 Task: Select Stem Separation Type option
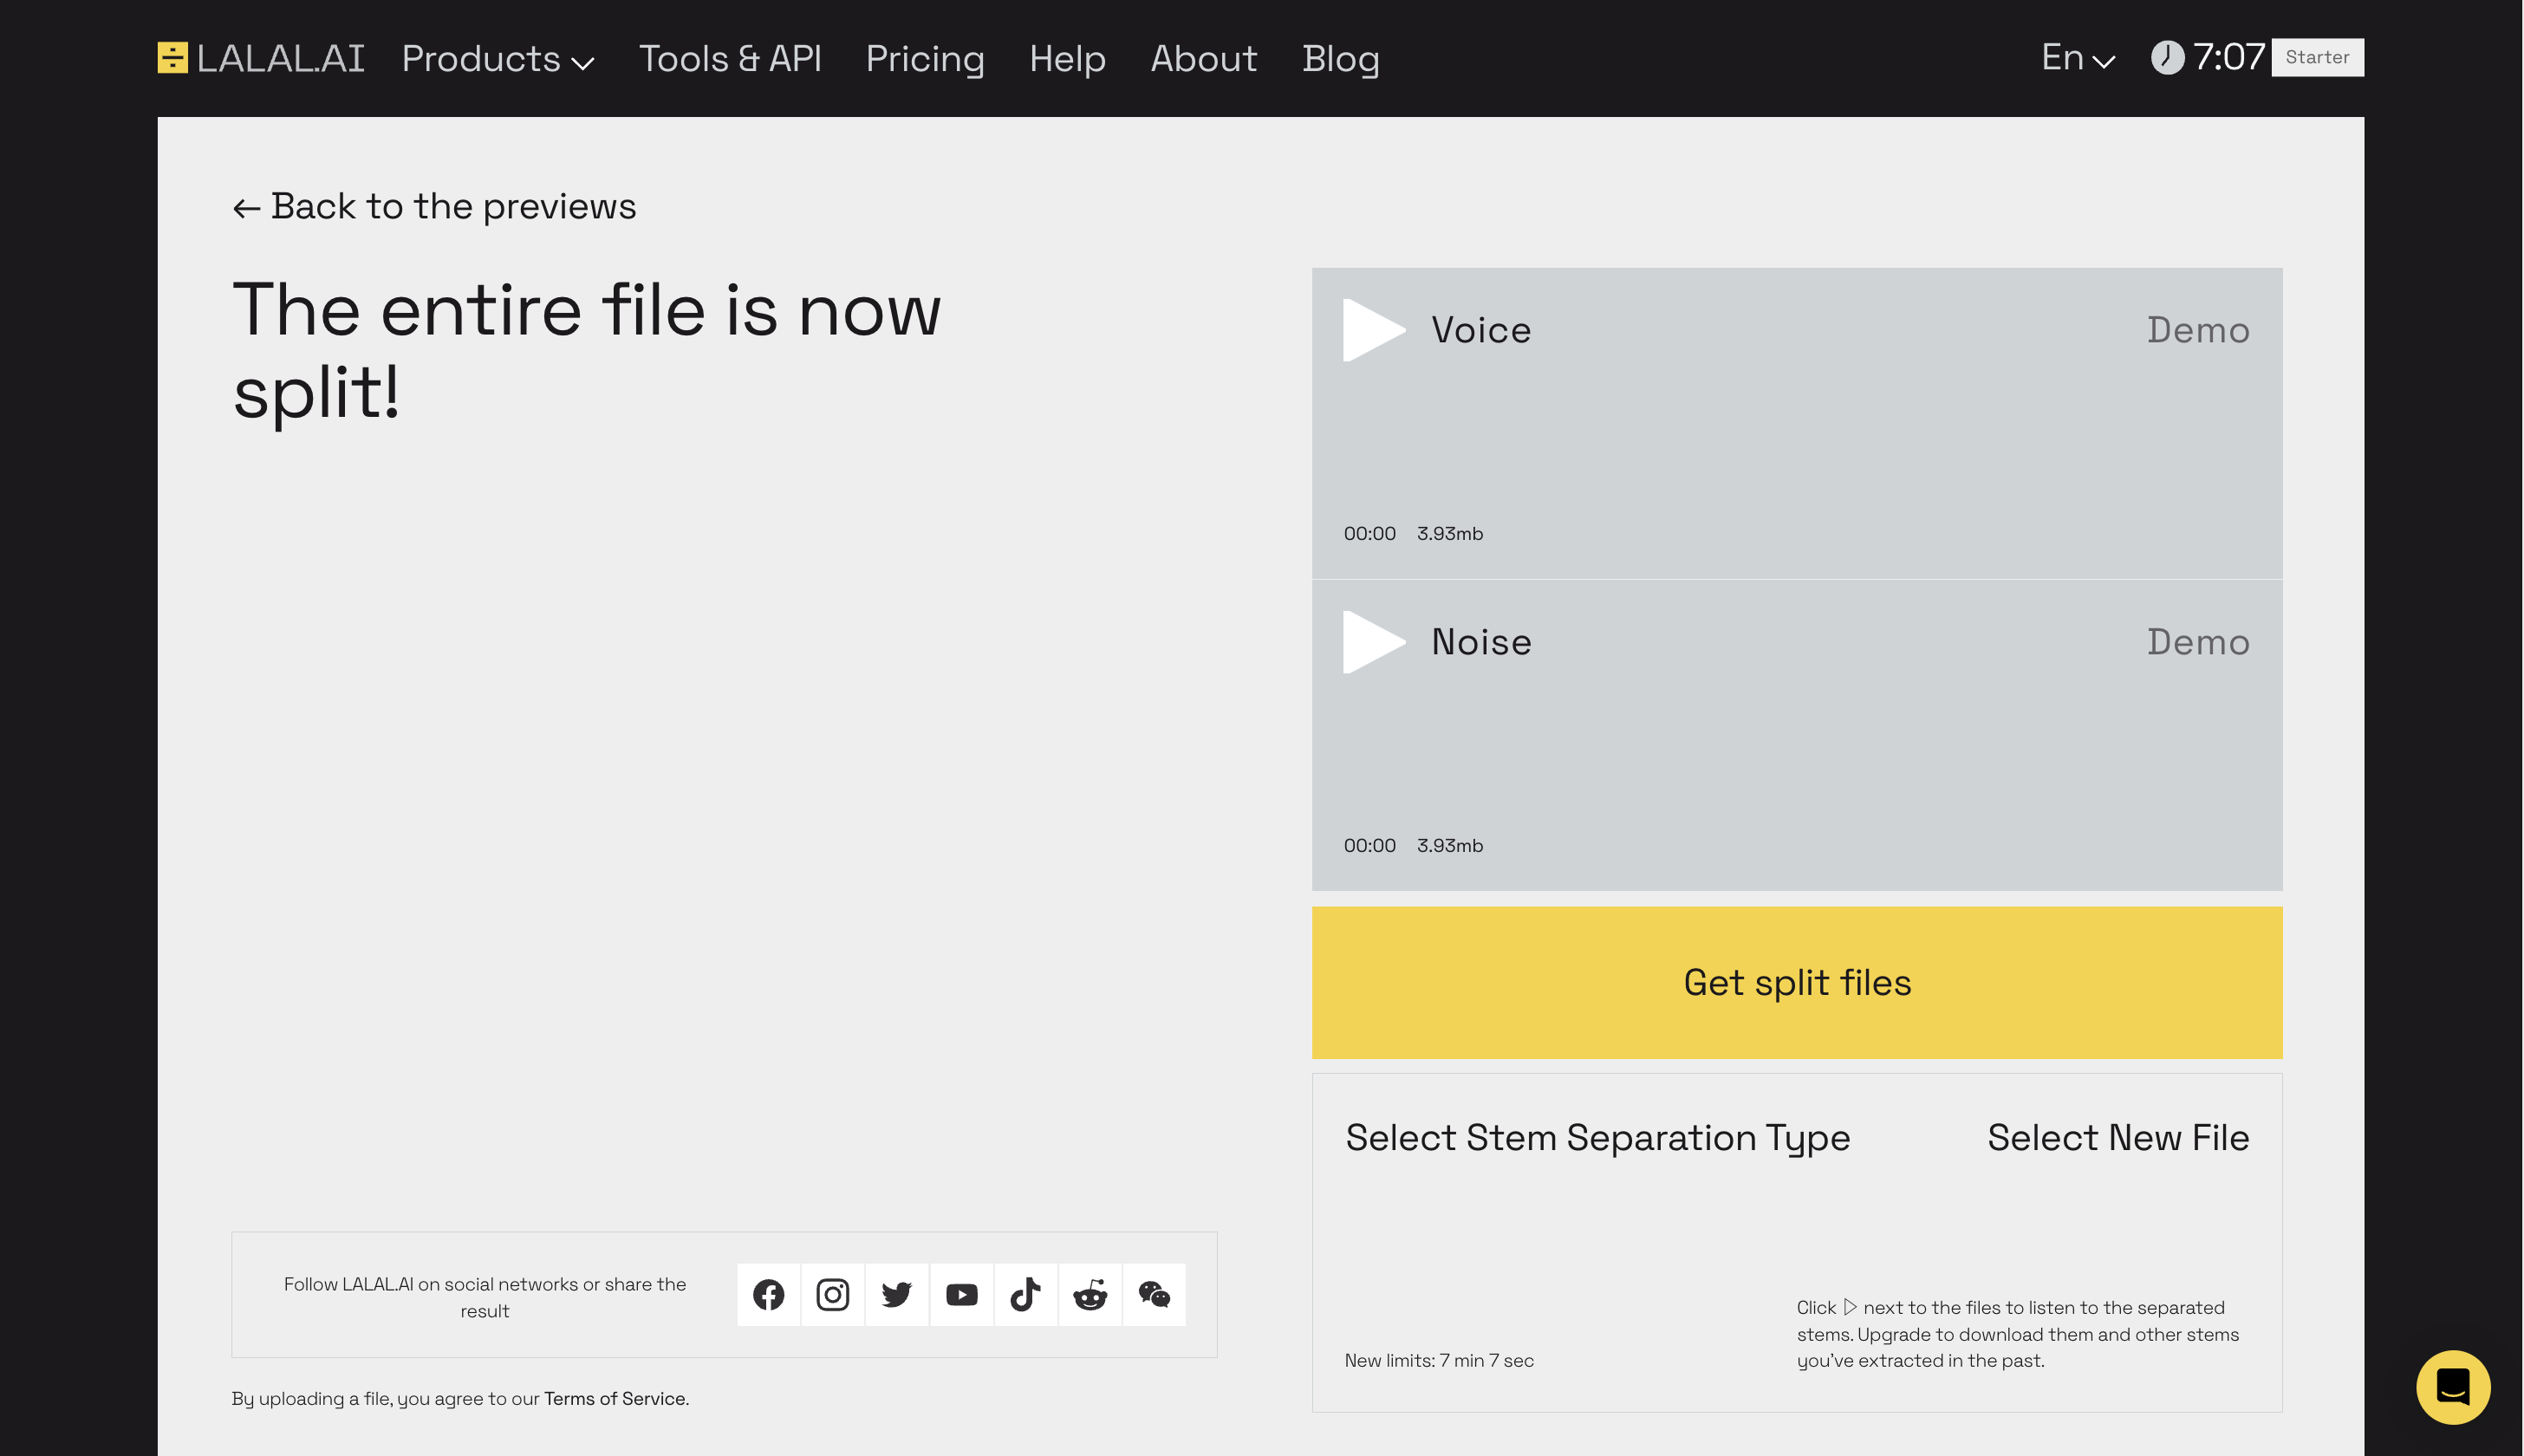pyautogui.click(x=1597, y=1135)
